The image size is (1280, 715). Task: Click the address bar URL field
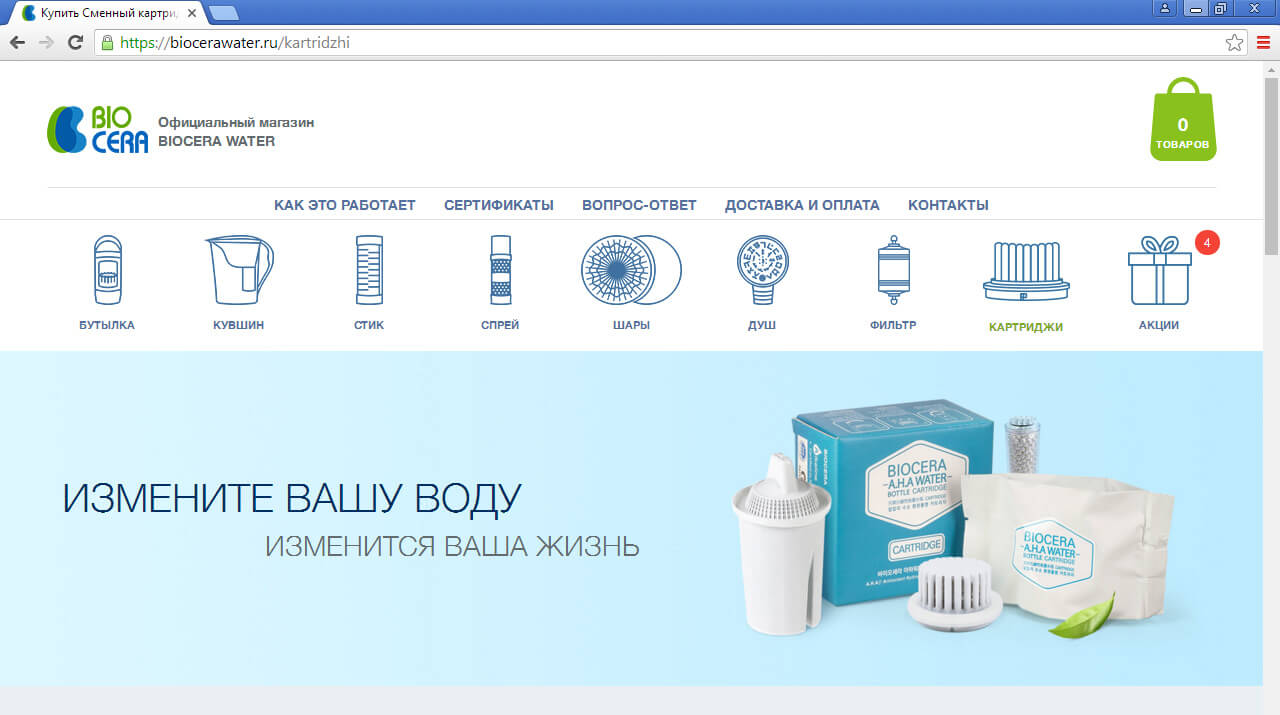[400, 42]
